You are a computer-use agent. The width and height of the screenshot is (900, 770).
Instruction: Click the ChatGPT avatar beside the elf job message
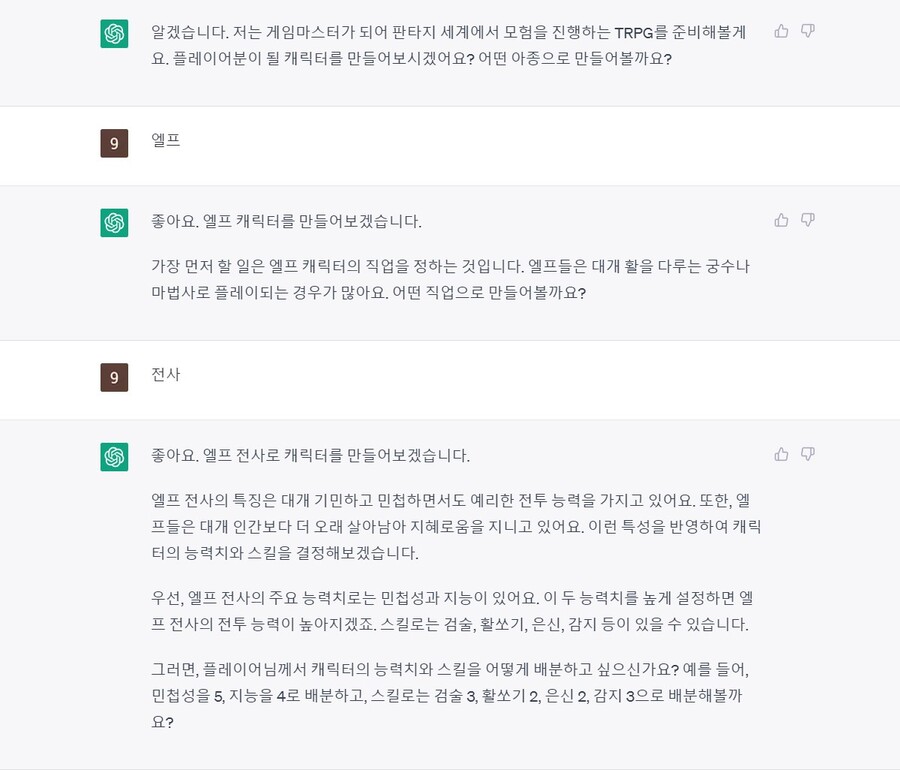114,222
